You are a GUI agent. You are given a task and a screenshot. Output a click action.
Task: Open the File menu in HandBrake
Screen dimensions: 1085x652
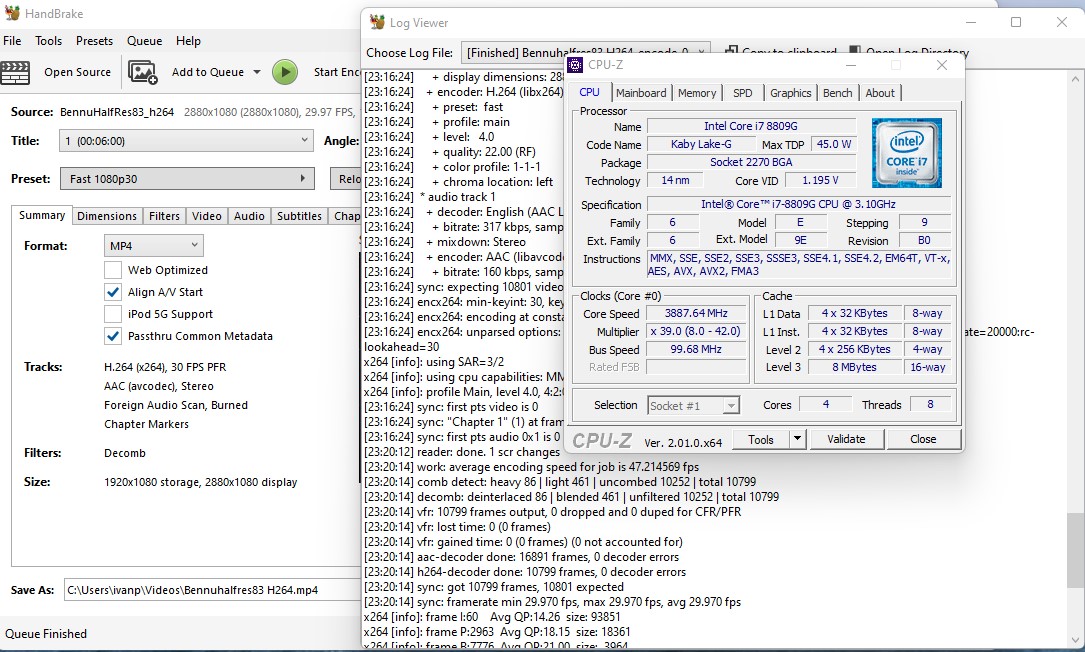click(12, 41)
